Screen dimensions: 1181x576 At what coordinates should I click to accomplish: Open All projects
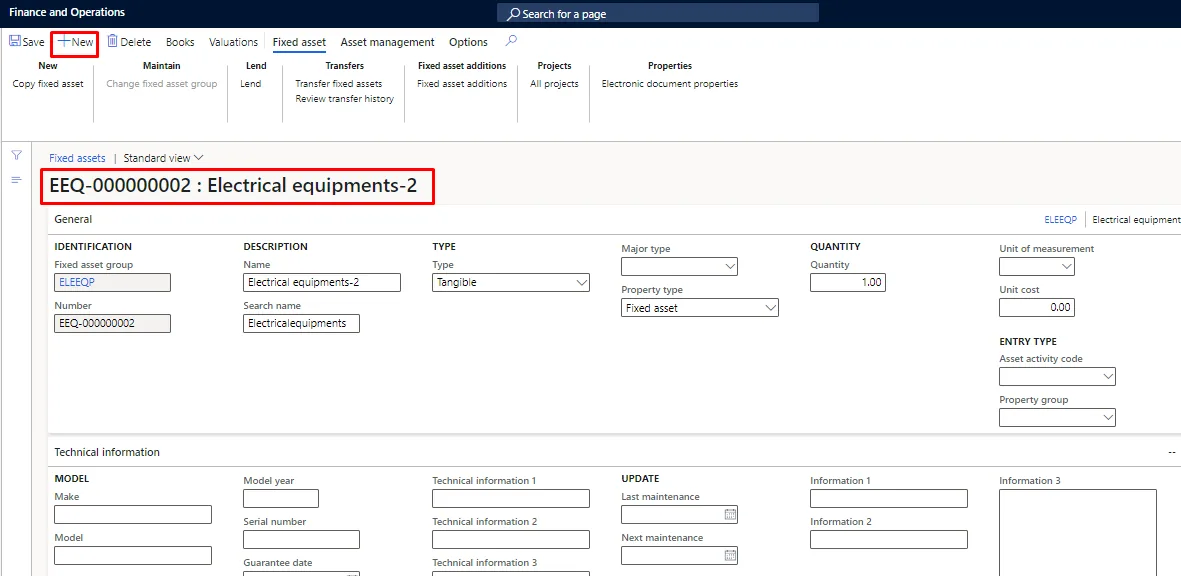[x=554, y=84]
